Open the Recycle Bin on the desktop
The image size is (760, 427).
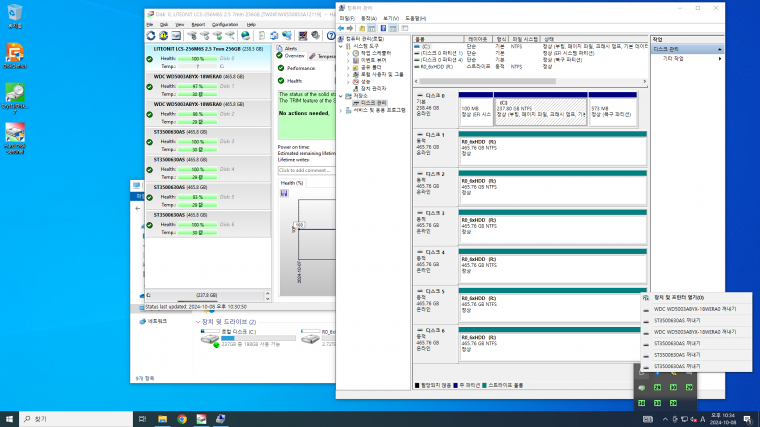15,16
